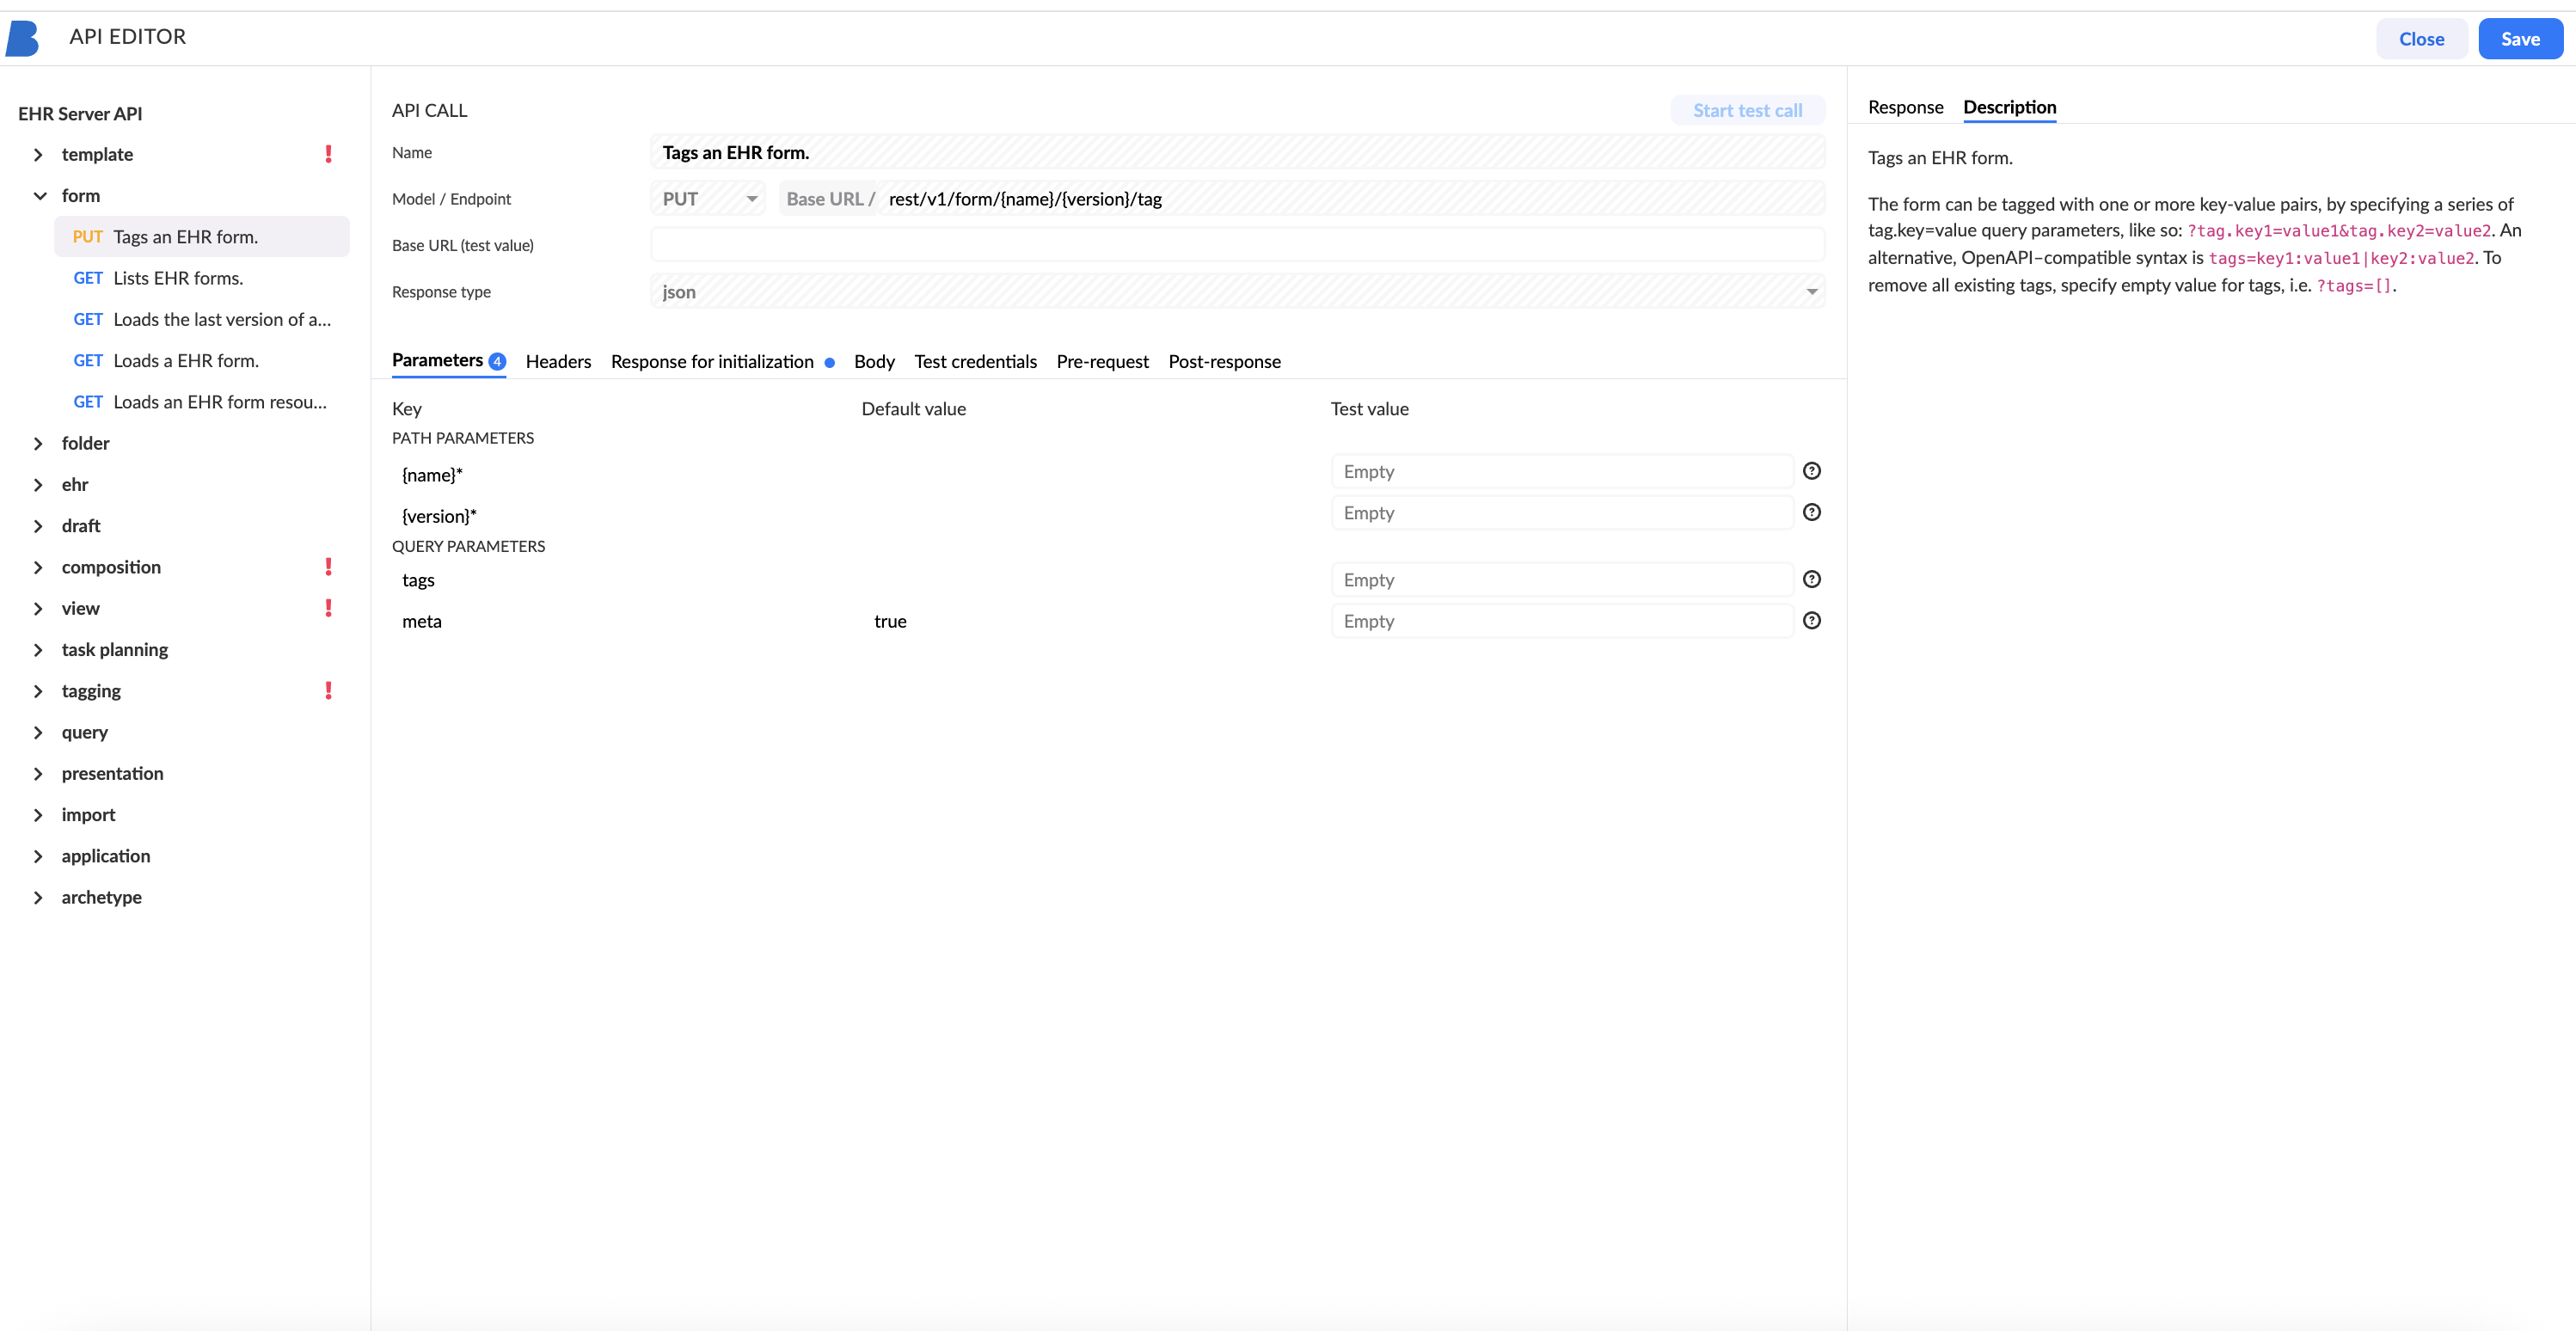Click the endpoint path field
This screenshot has height=1331, width=2576.
pyautogui.click(x=1350, y=199)
